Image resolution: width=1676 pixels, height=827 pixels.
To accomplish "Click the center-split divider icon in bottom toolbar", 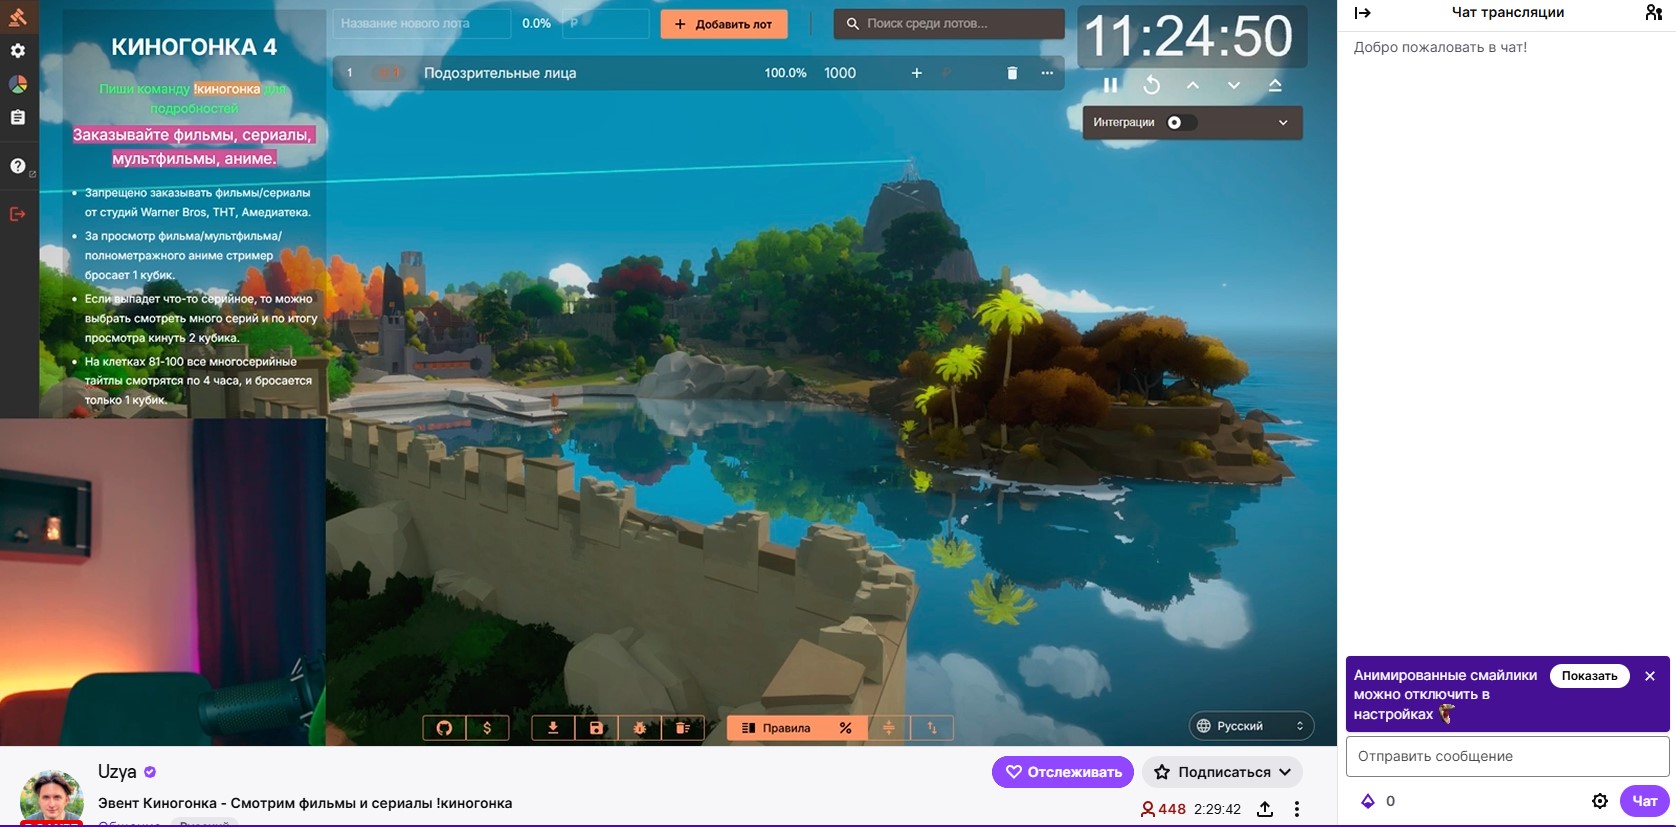I will coord(888,728).
